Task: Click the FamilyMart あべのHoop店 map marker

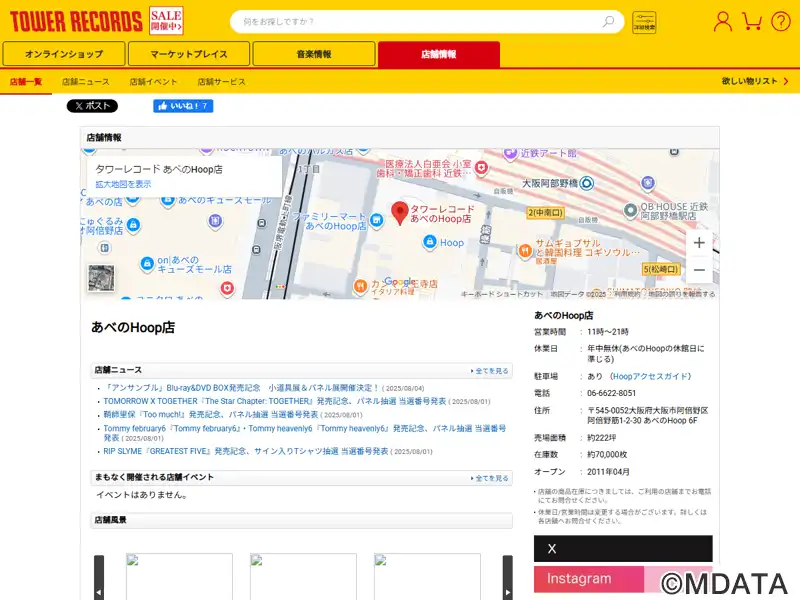Action: [377, 220]
